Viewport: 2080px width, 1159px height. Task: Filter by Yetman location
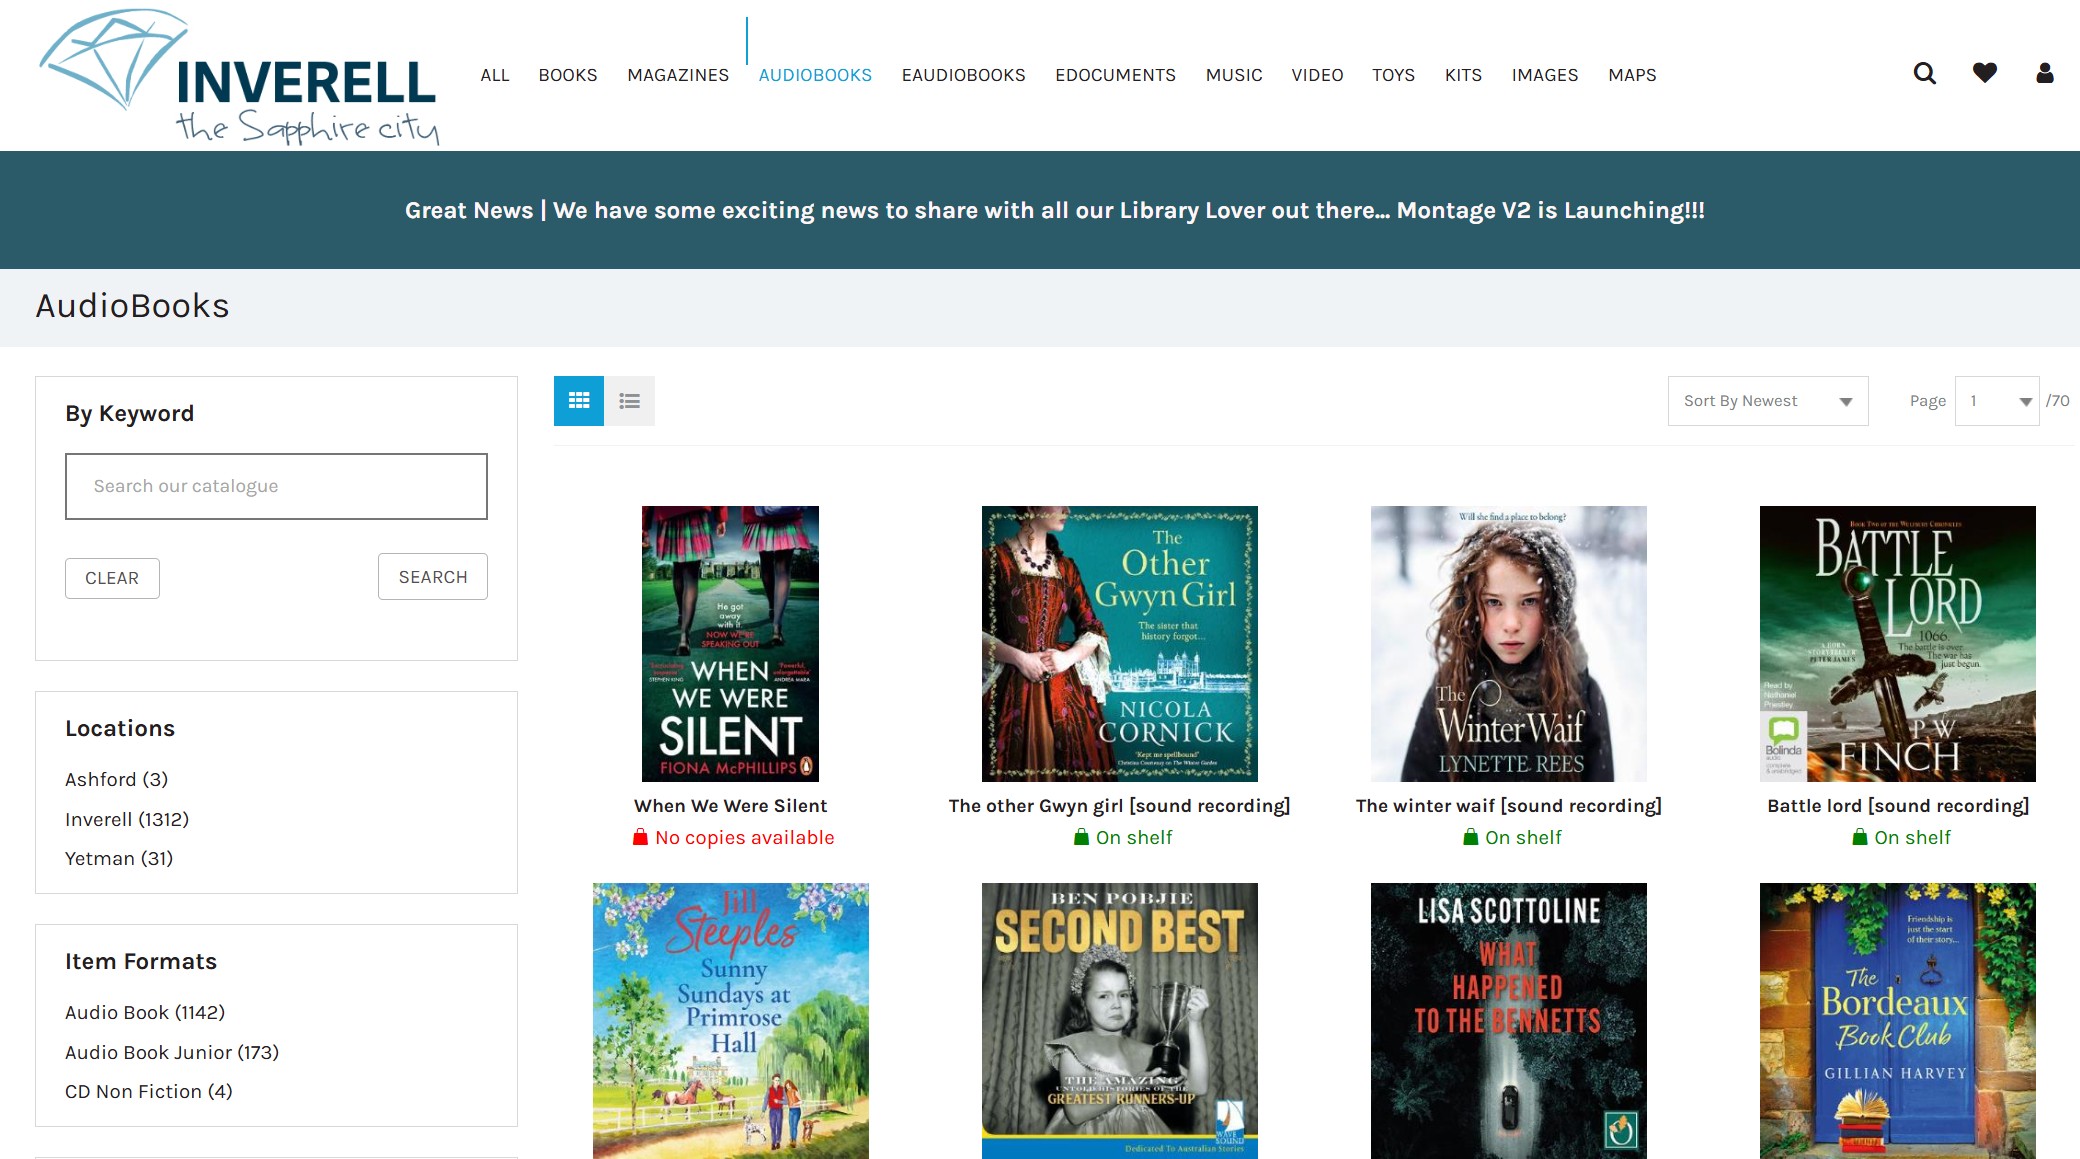point(119,858)
